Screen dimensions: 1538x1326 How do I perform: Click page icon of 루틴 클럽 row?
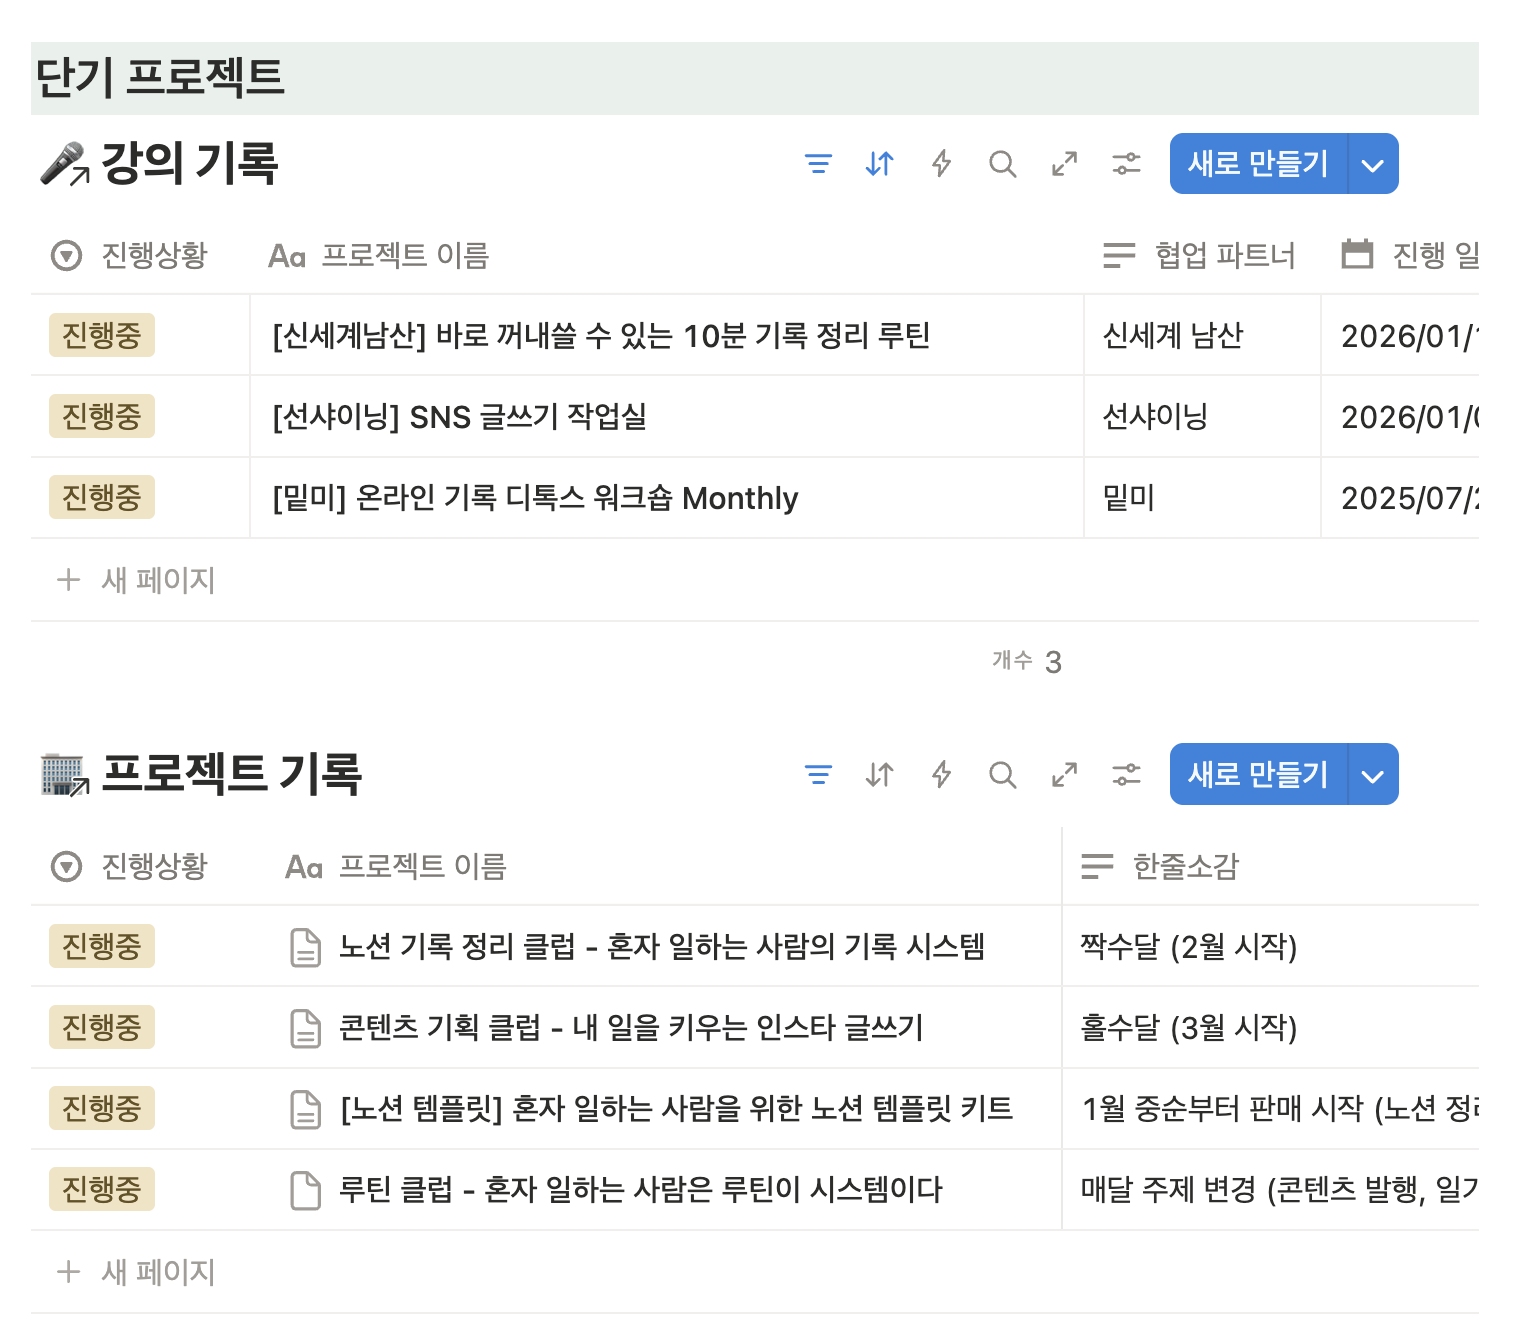coord(305,1190)
